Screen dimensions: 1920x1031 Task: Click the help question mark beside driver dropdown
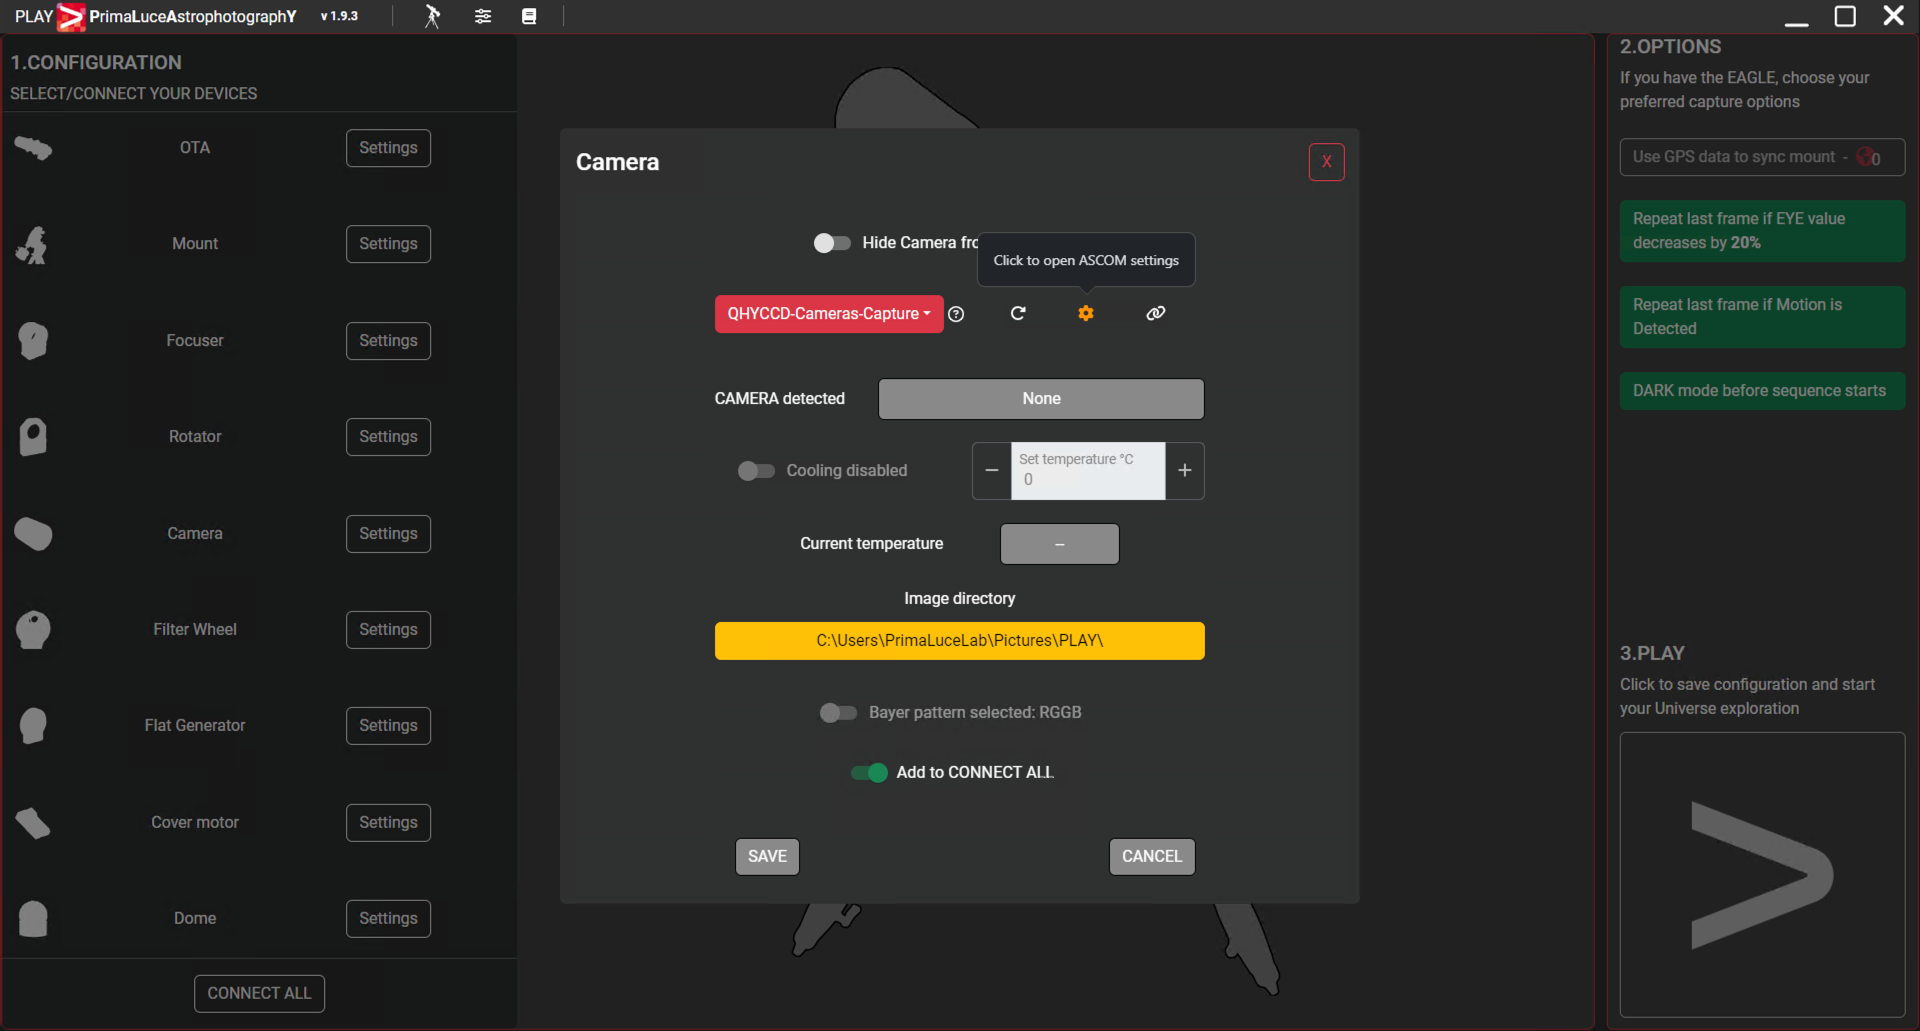pos(956,314)
